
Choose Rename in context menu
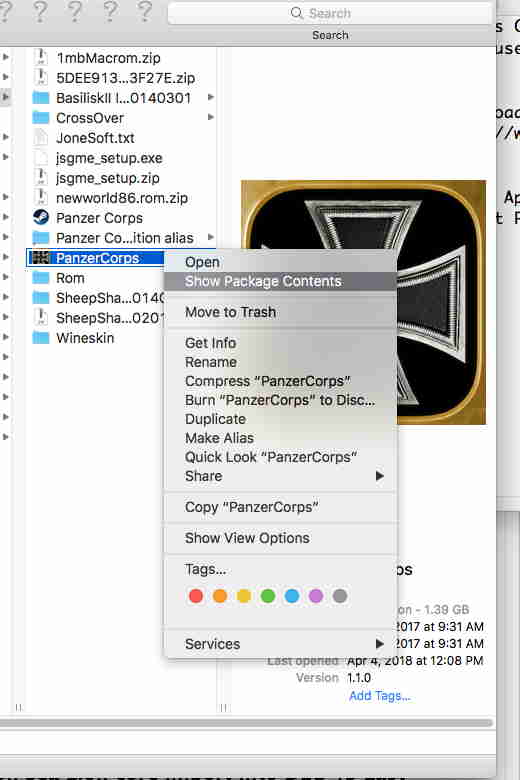click(x=280, y=362)
